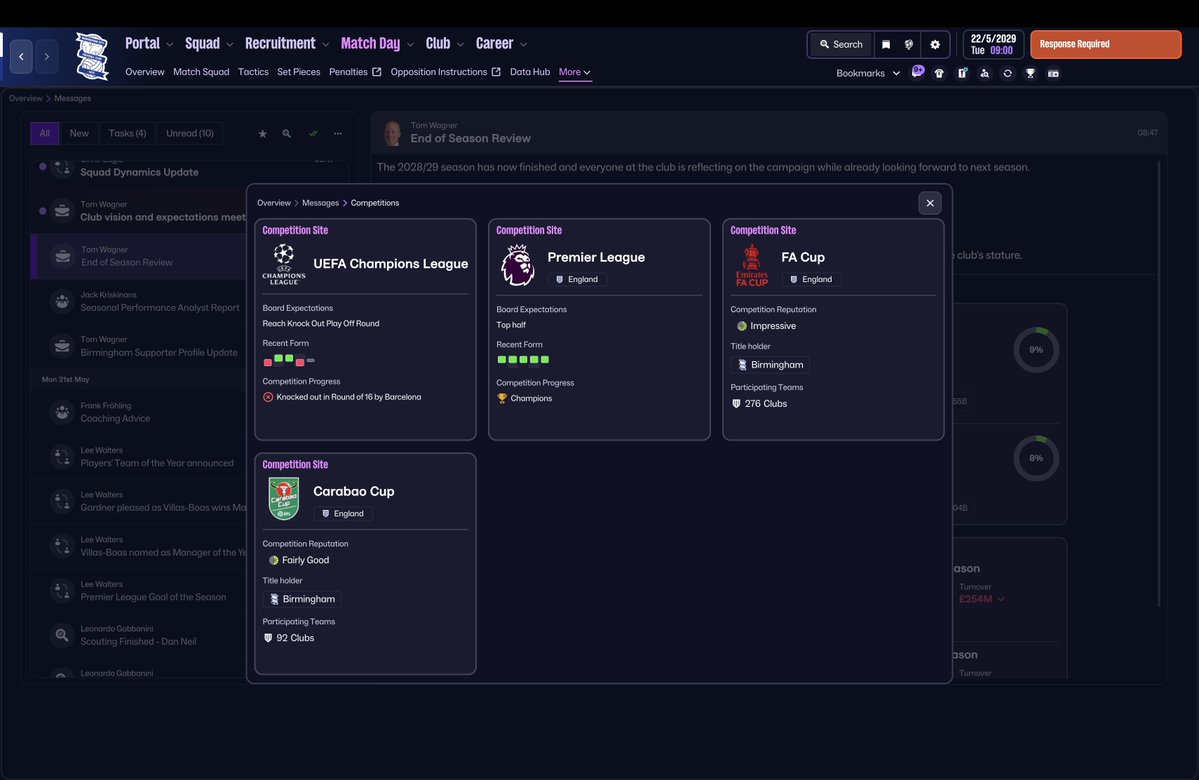Click the England tag under FA Cup
The width and height of the screenshot is (1199, 780).
point(811,279)
